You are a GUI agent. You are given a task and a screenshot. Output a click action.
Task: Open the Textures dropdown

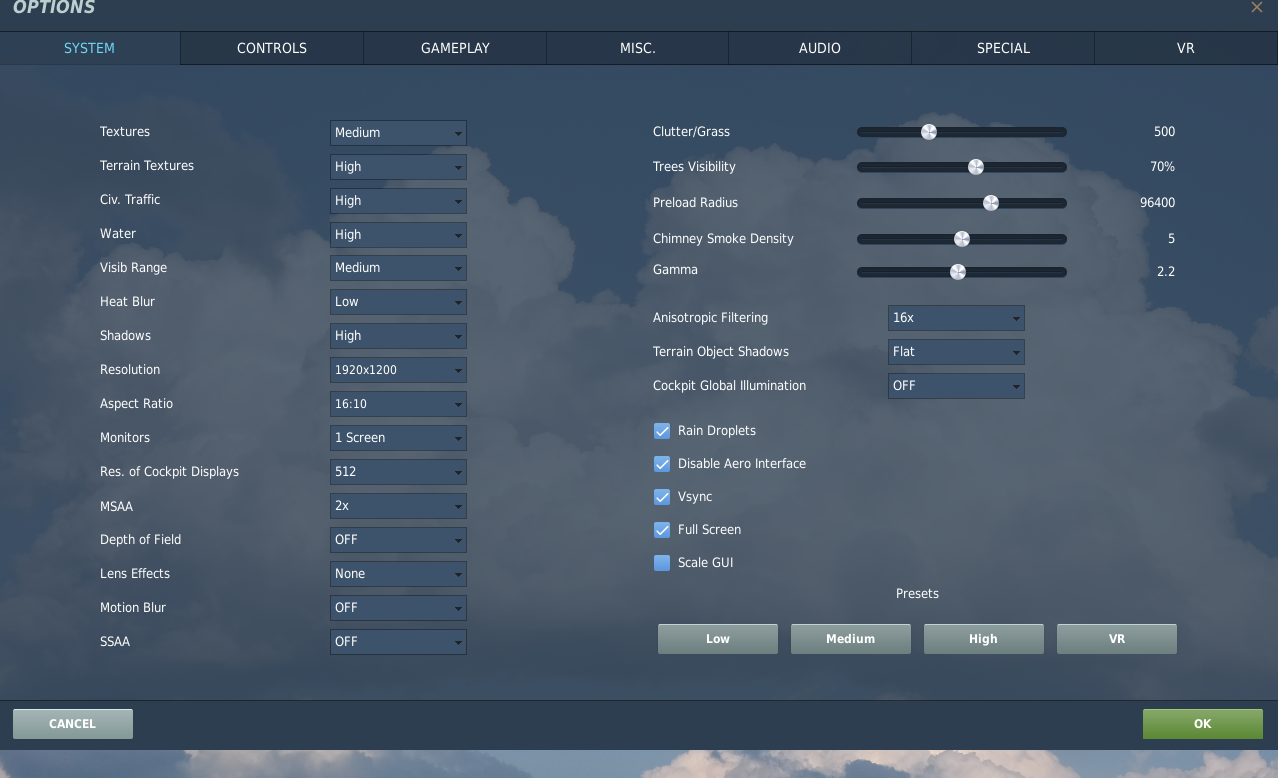tap(398, 133)
